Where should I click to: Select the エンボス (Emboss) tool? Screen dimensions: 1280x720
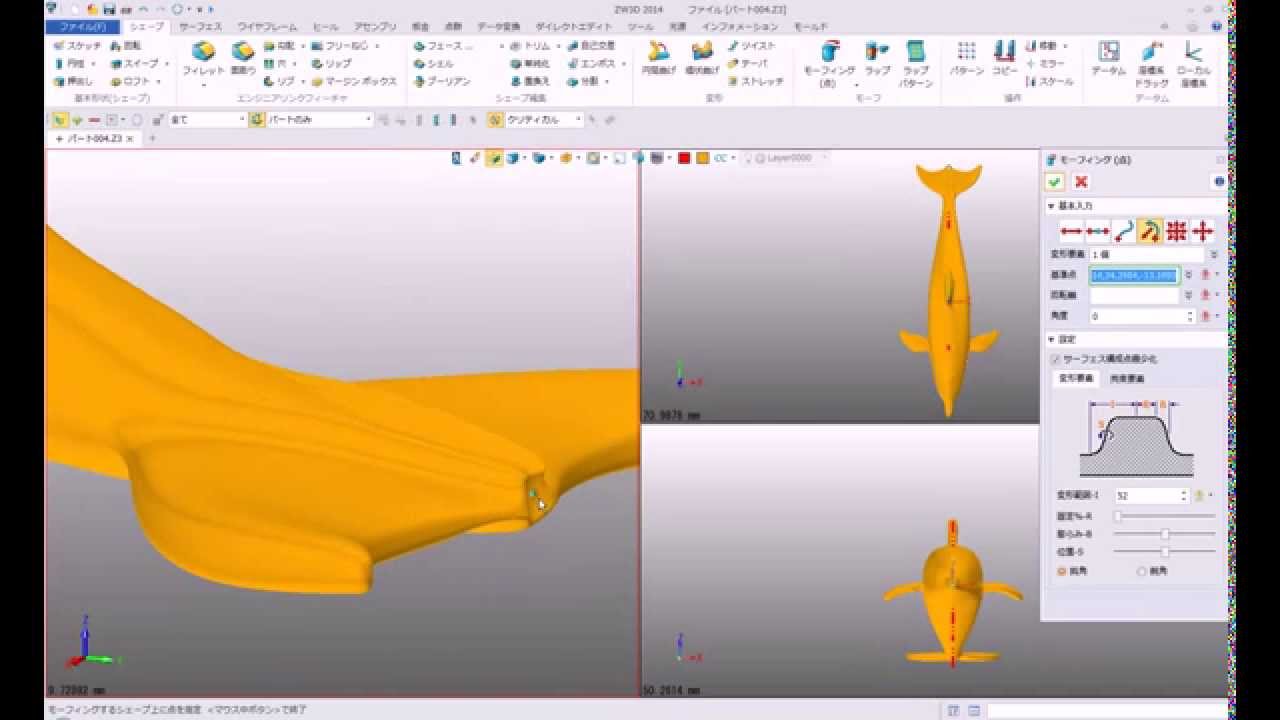[592, 63]
